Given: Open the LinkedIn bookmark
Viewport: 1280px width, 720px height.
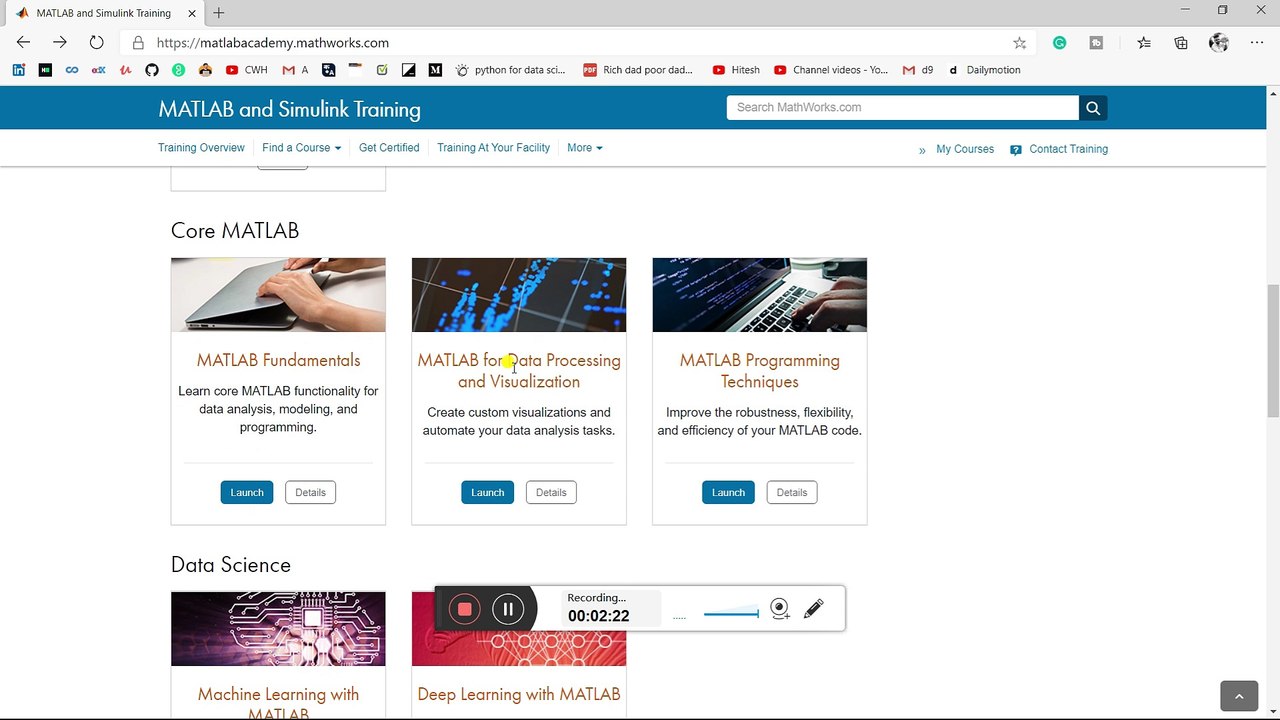Looking at the screenshot, I should [x=19, y=70].
